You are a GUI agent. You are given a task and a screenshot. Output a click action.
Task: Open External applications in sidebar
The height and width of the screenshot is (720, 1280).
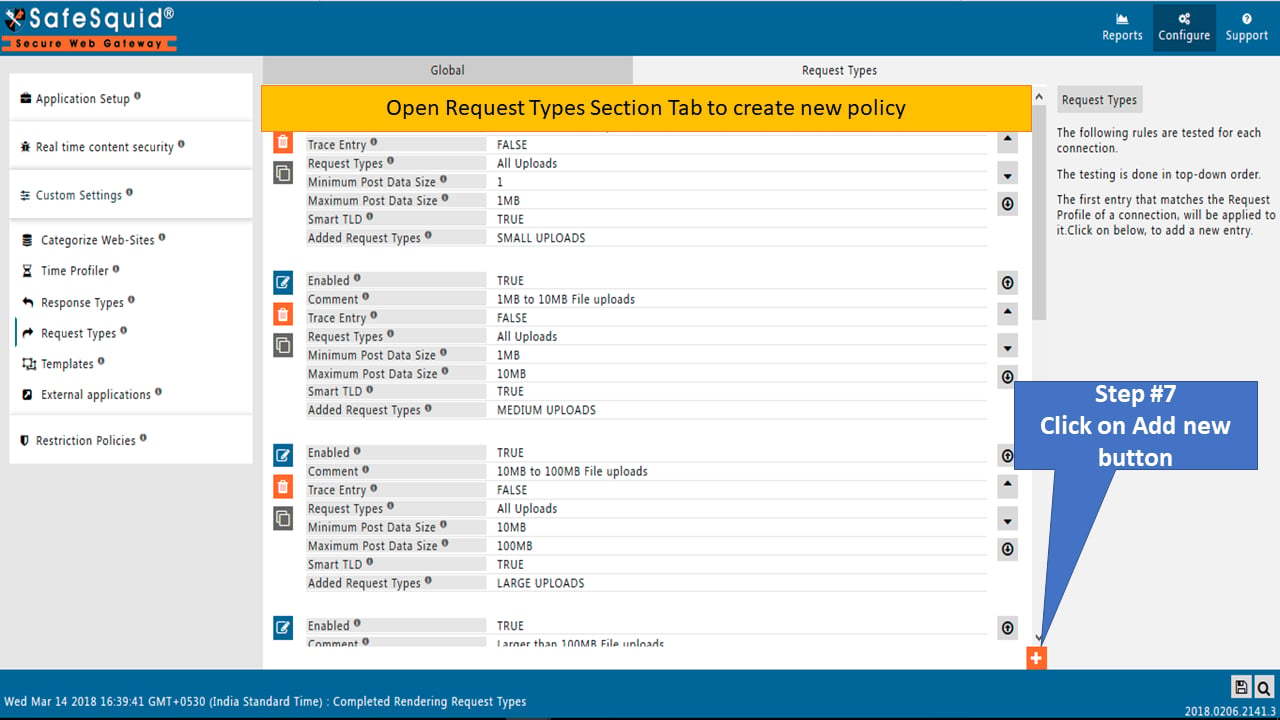96,394
